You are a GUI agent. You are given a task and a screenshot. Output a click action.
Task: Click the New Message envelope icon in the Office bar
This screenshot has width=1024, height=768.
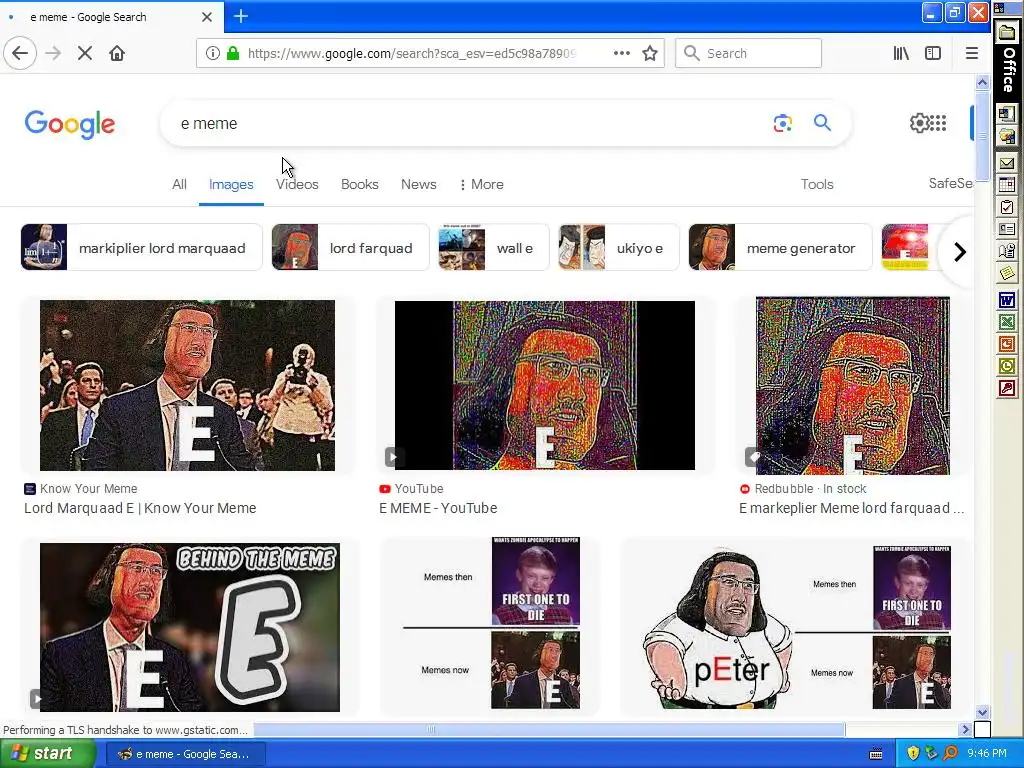[1007, 163]
